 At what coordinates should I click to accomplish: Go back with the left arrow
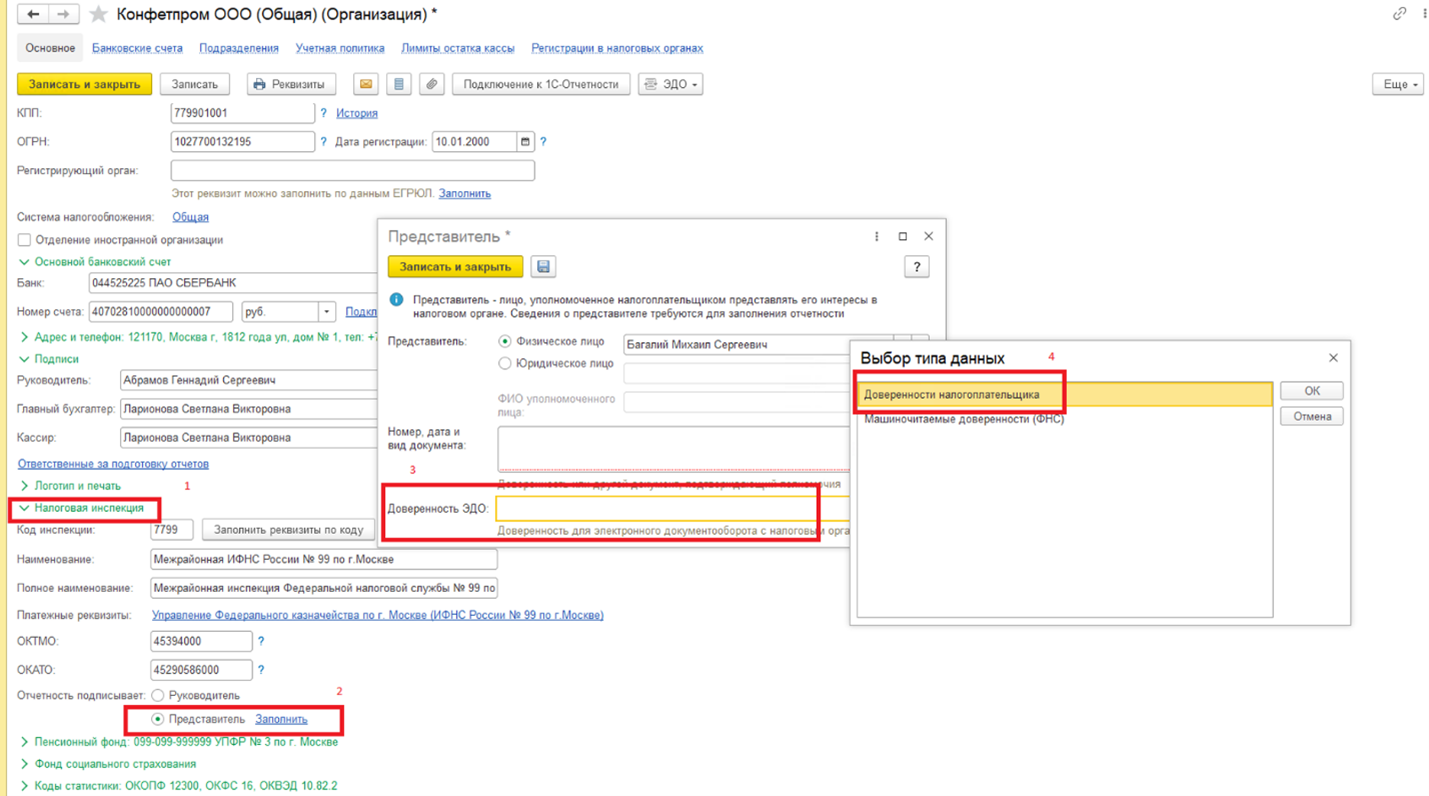tap(33, 14)
